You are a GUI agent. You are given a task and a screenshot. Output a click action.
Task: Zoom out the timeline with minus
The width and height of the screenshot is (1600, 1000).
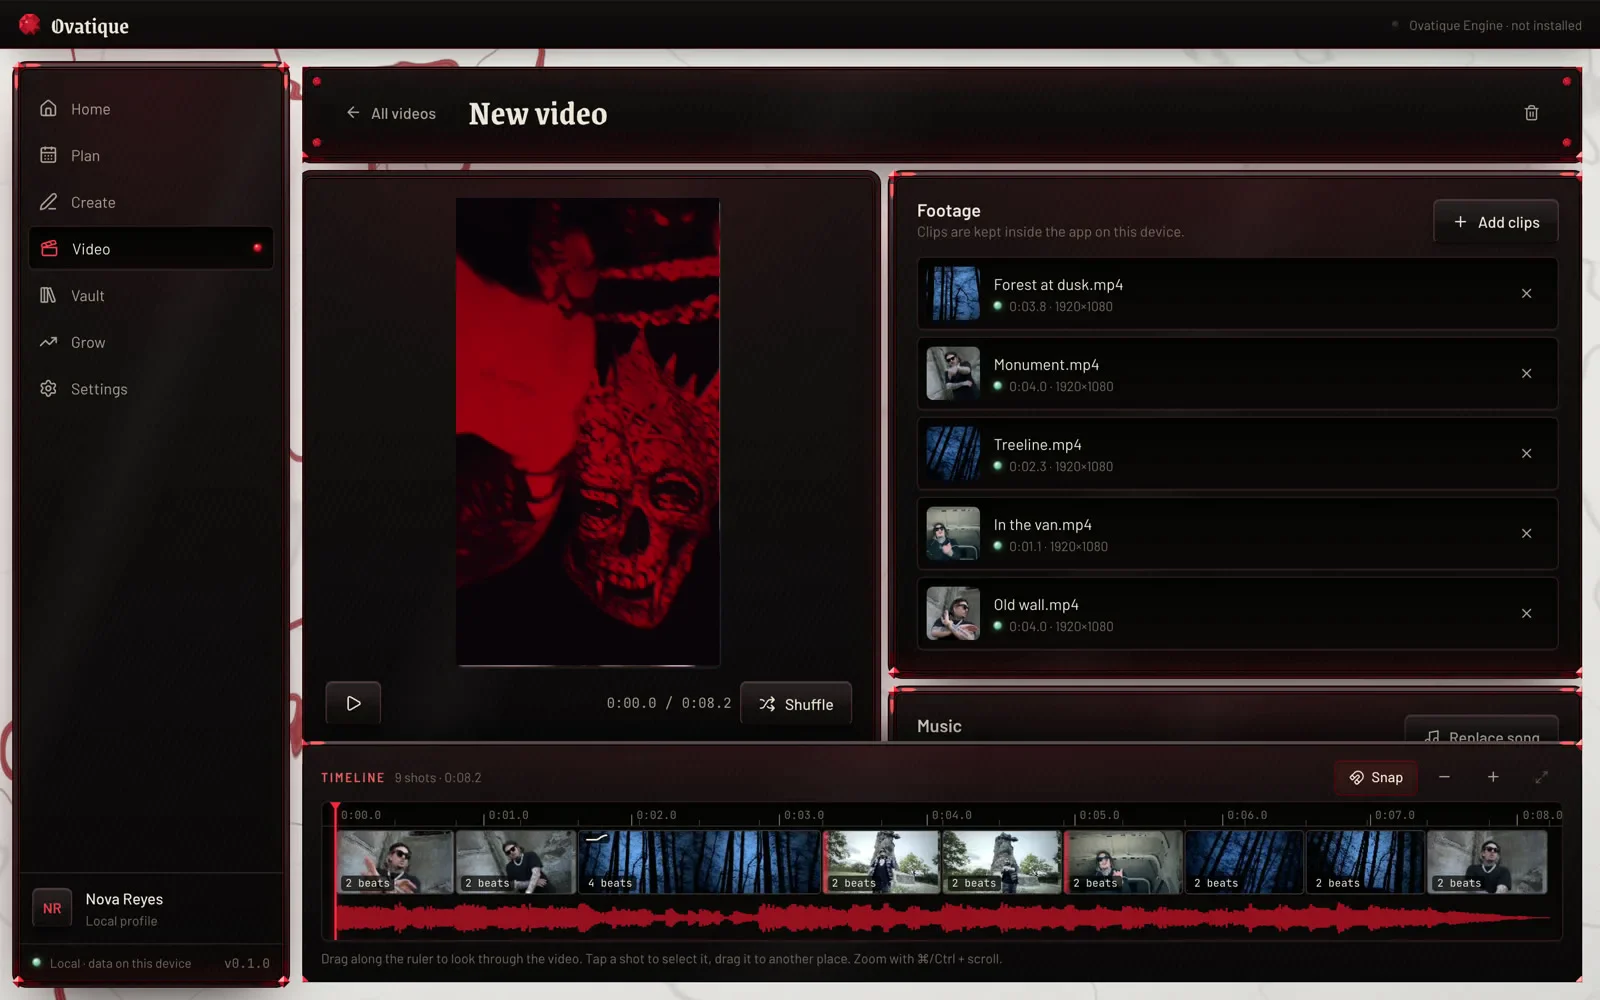tap(1444, 777)
